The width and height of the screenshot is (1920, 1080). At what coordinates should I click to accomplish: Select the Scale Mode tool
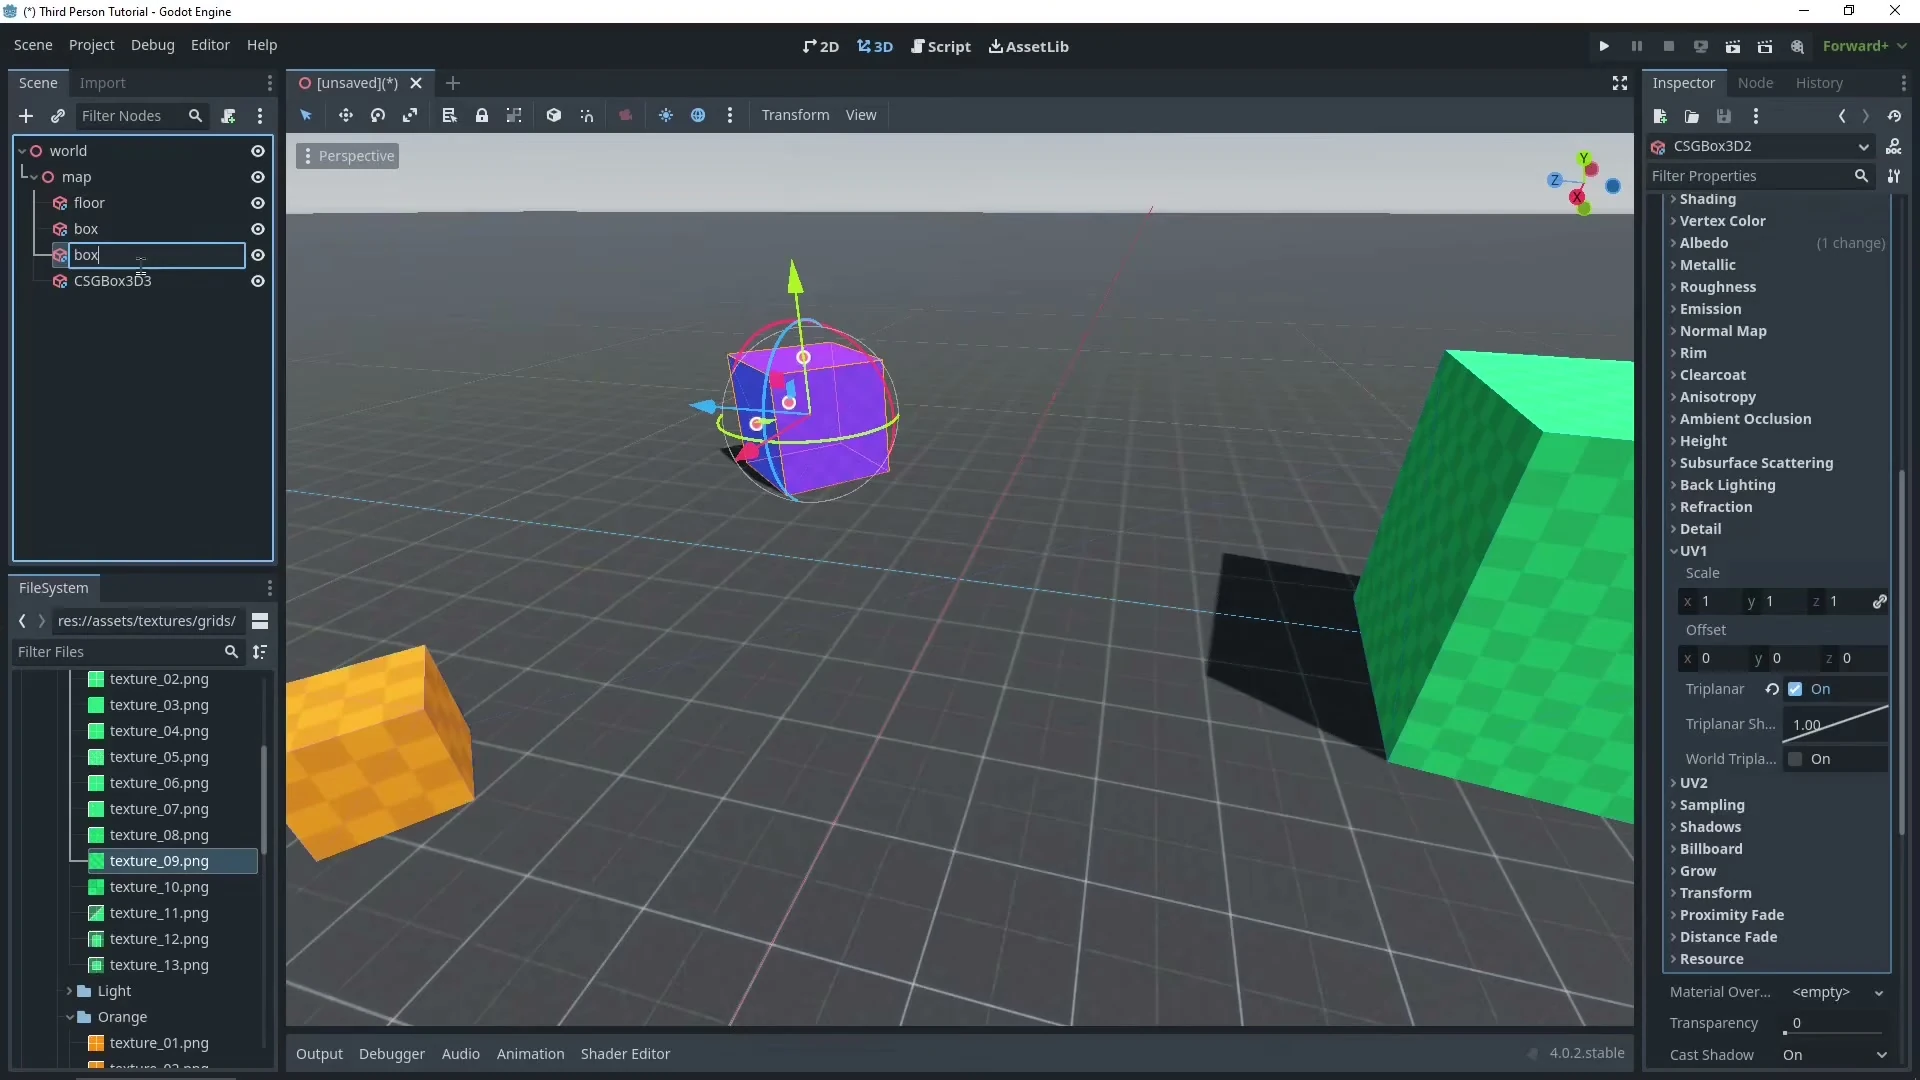[410, 115]
